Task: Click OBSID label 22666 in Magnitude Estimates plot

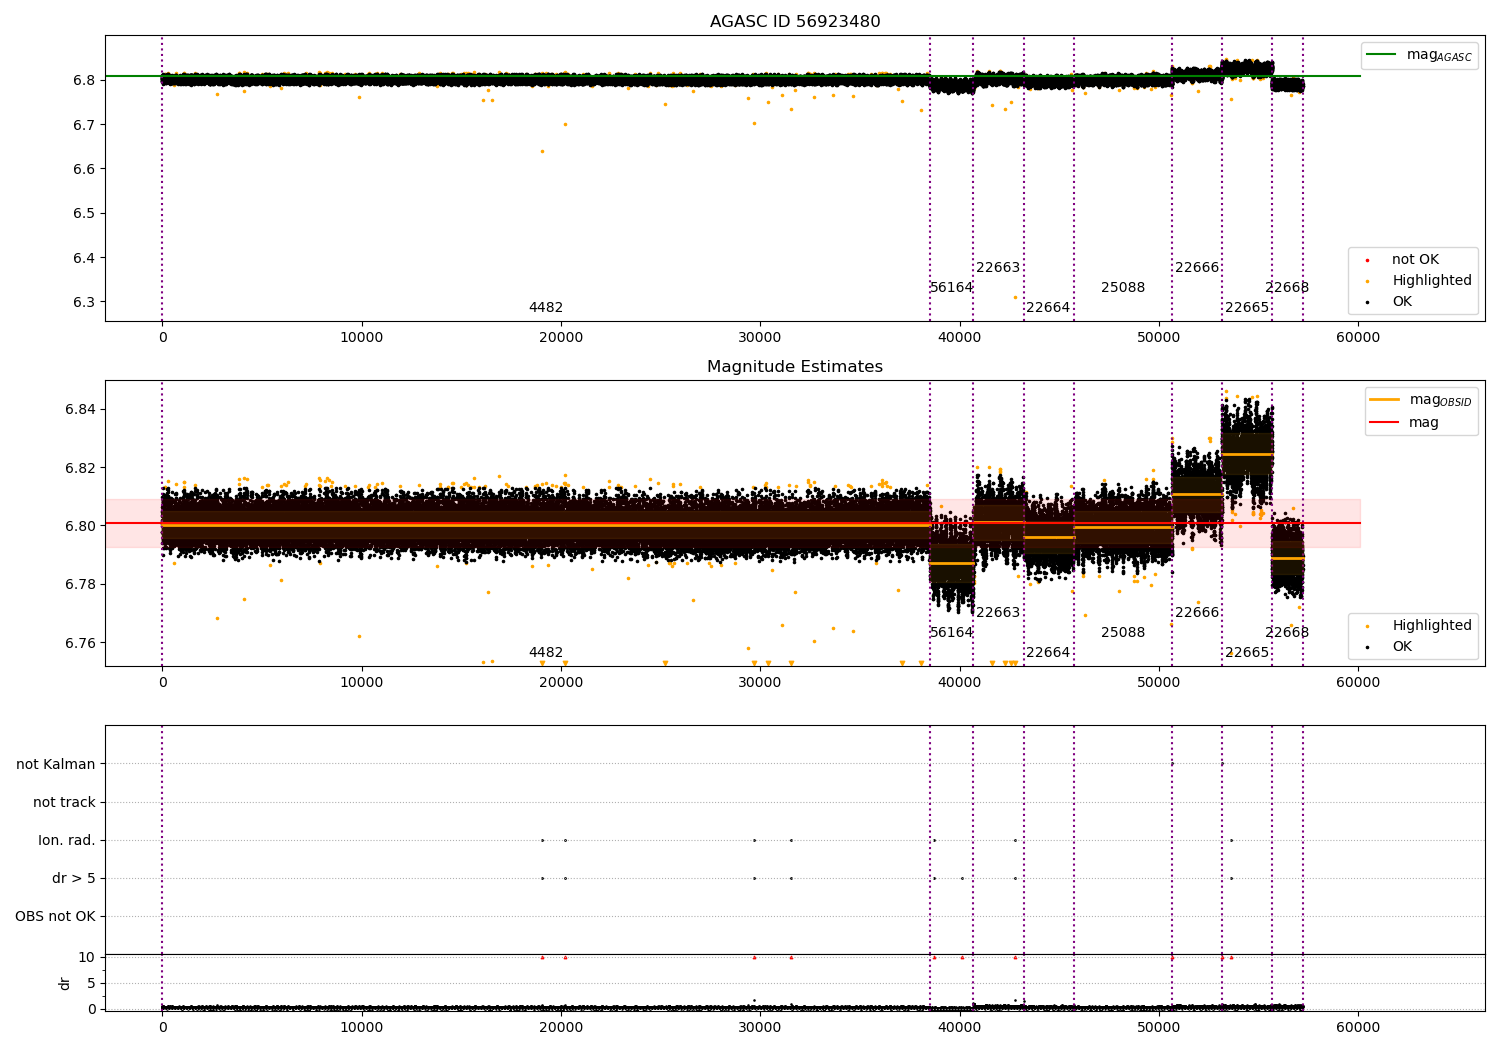Action: tap(1197, 613)
